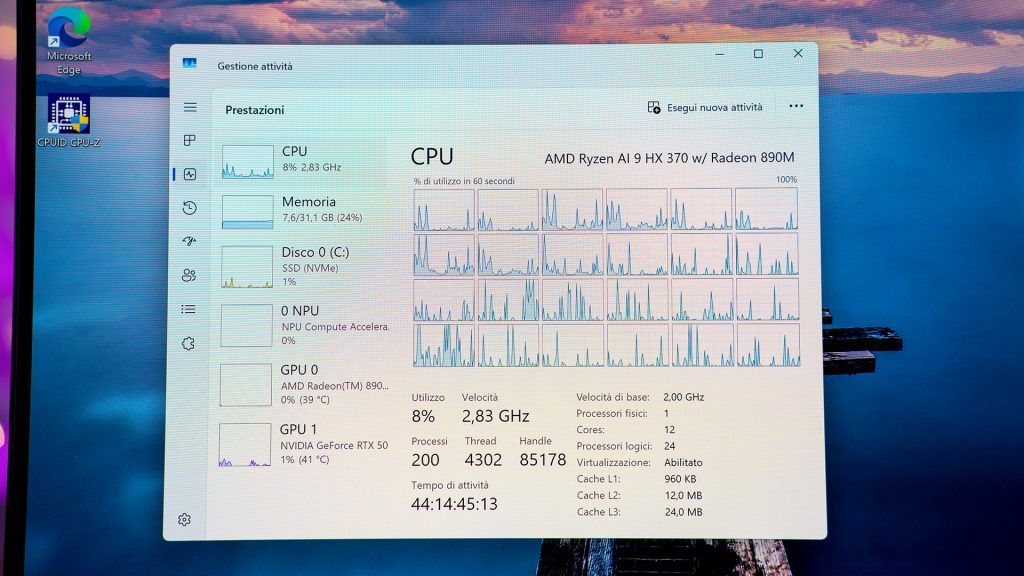This screenshot has width=1024, height=576.
Task: Click the 200 processes value
Action: point(425,460)
